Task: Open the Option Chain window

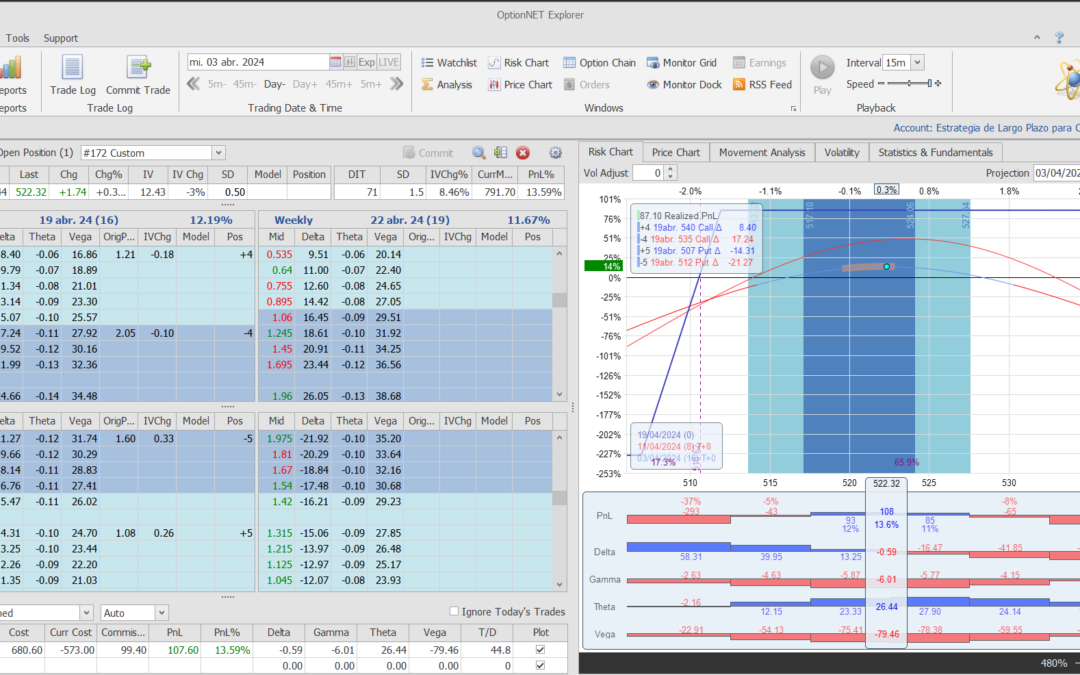Action: point(599,63)
